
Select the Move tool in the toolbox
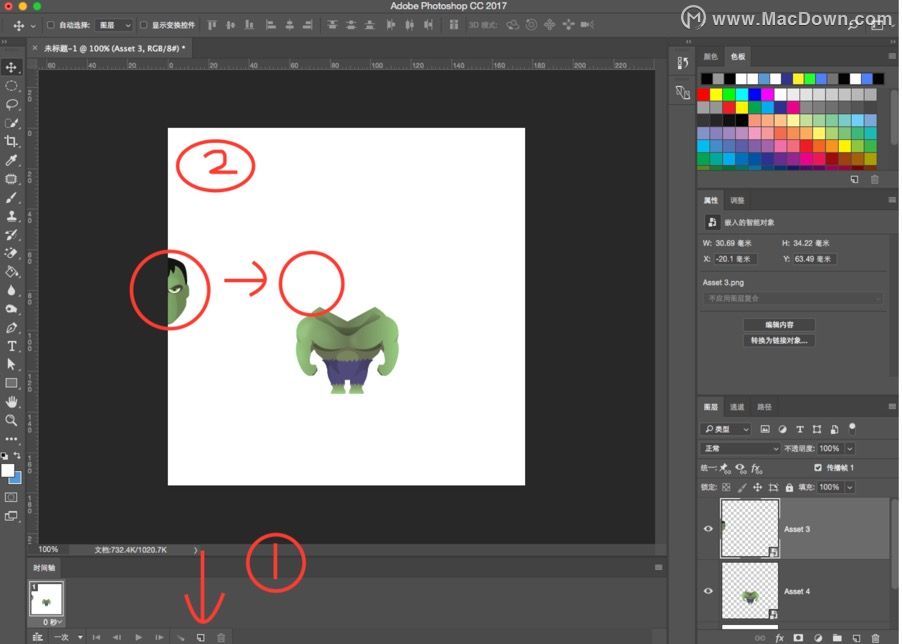pyautogui.click(x=11, y=67)
